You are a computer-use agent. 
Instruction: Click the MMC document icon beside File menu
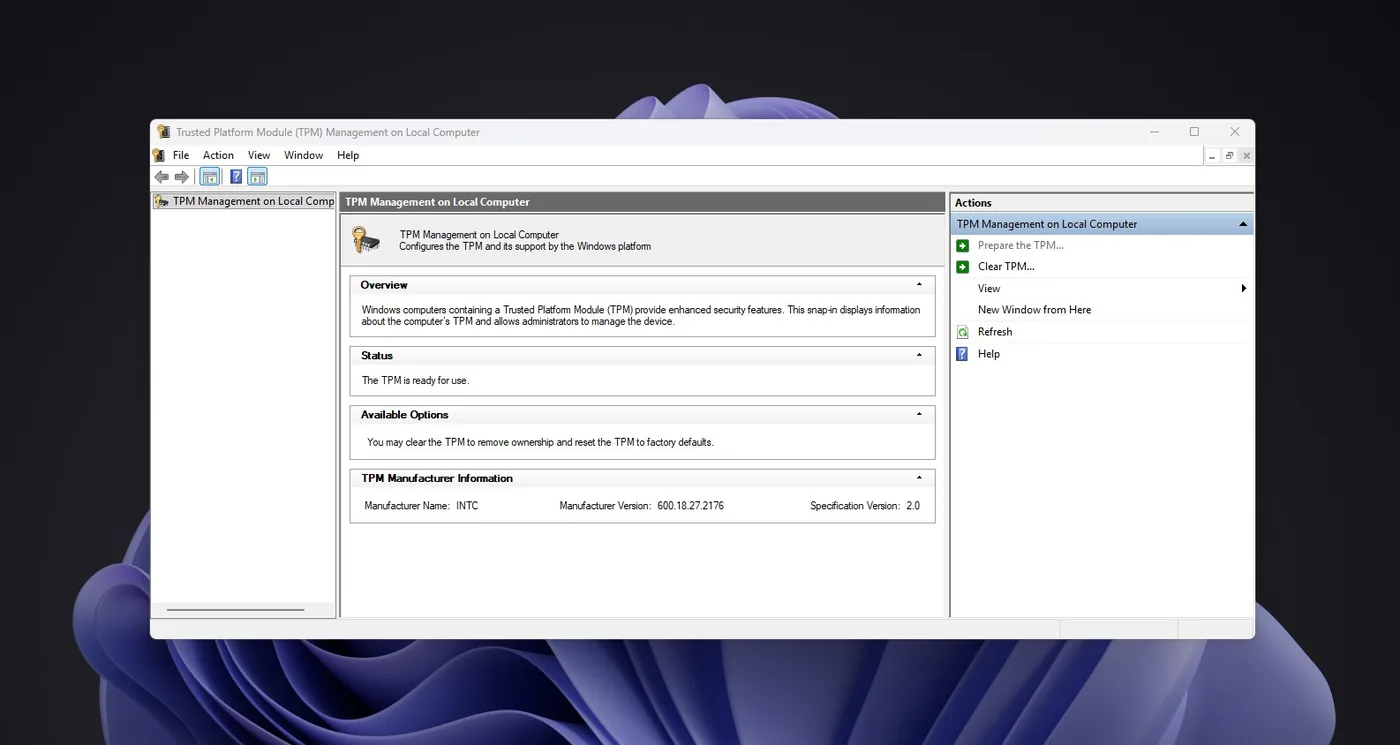(x=159, y=155)
